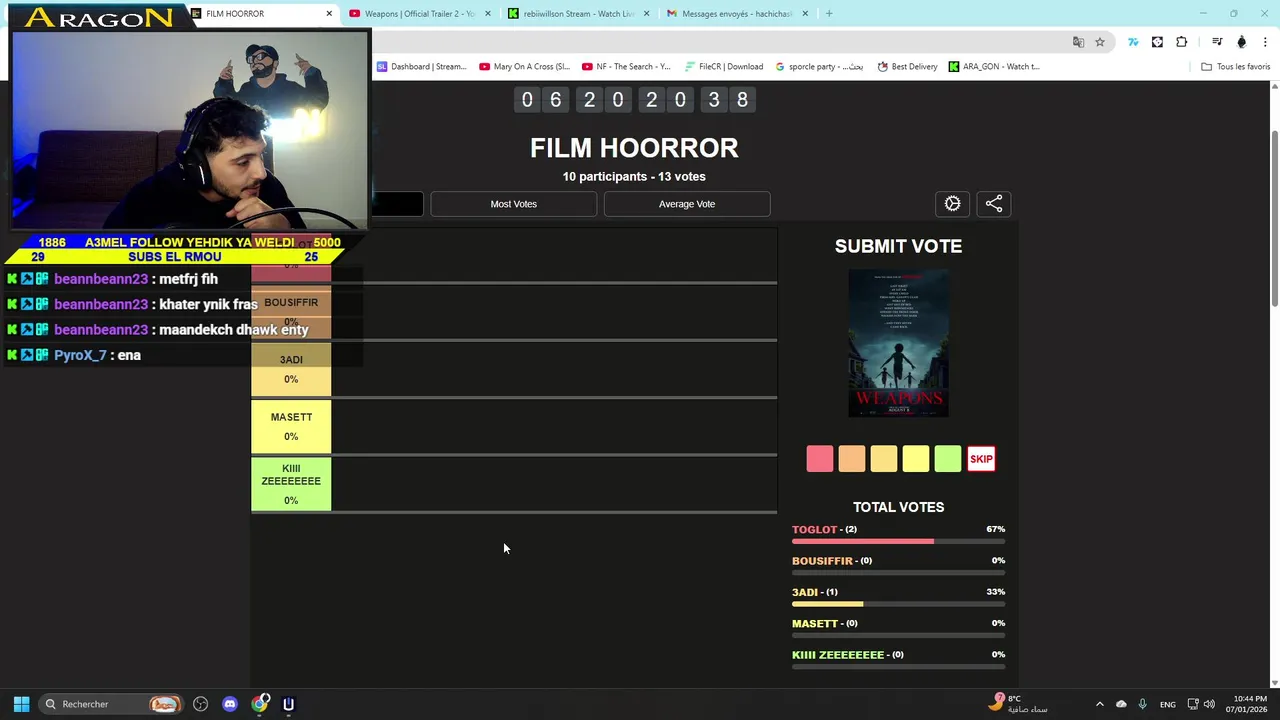Open the browser extensions puzzle icon
1280x720 pixels.
point(1182,42)
